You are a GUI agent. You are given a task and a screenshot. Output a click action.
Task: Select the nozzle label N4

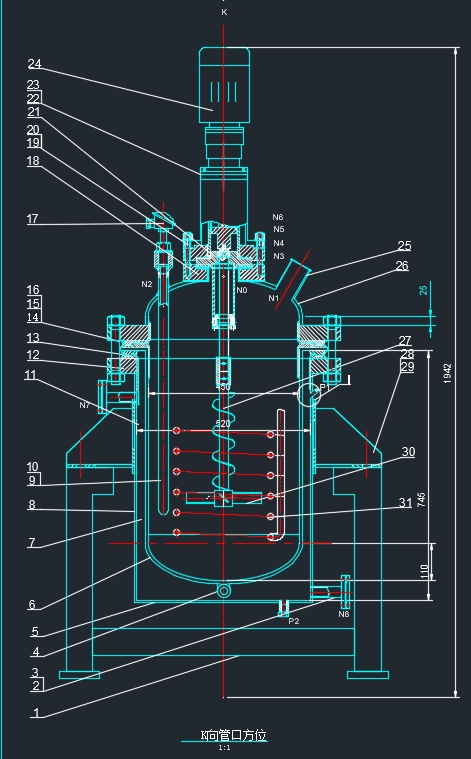pos(279,243)
